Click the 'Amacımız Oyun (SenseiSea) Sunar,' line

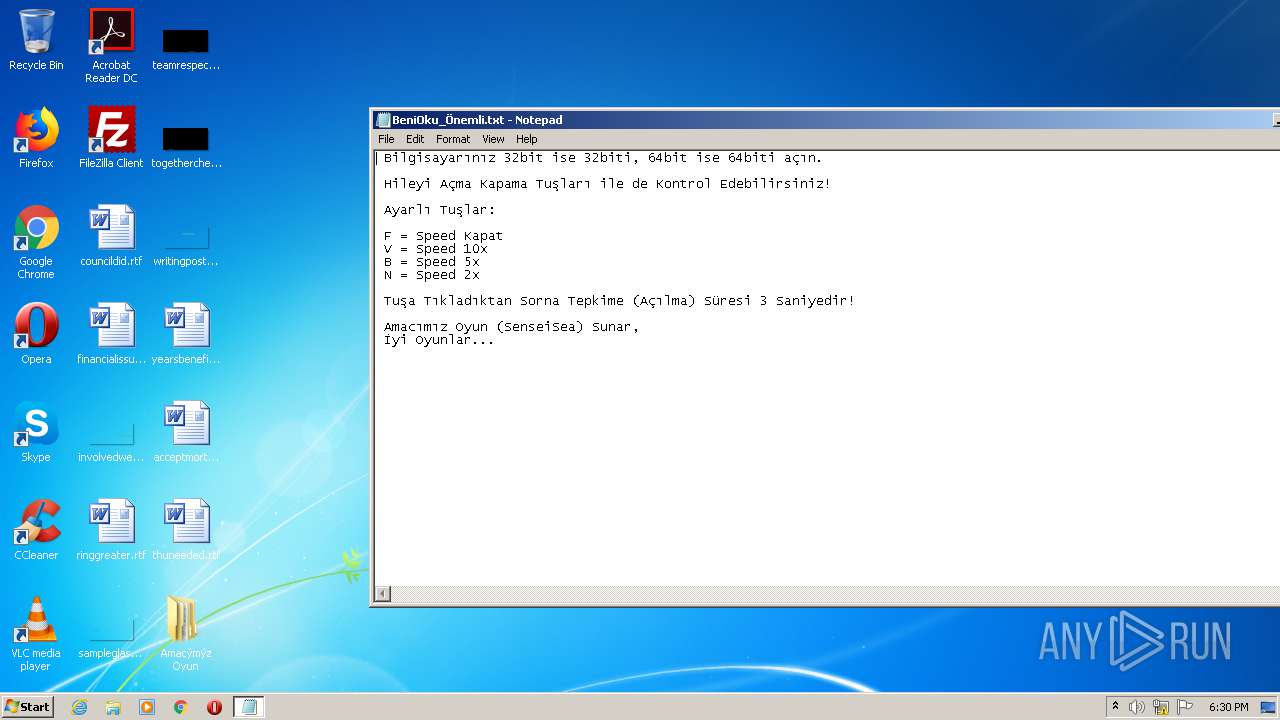point(511,327)
